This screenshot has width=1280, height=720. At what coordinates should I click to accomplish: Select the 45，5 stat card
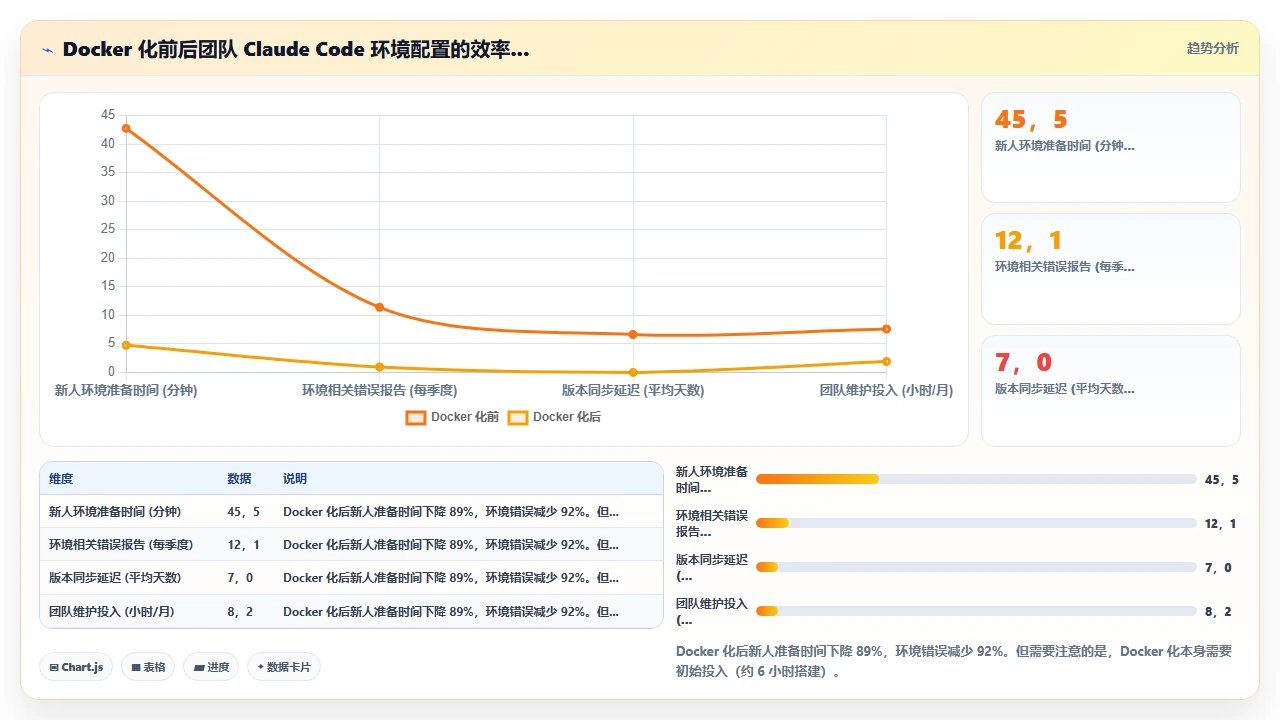1111,148
